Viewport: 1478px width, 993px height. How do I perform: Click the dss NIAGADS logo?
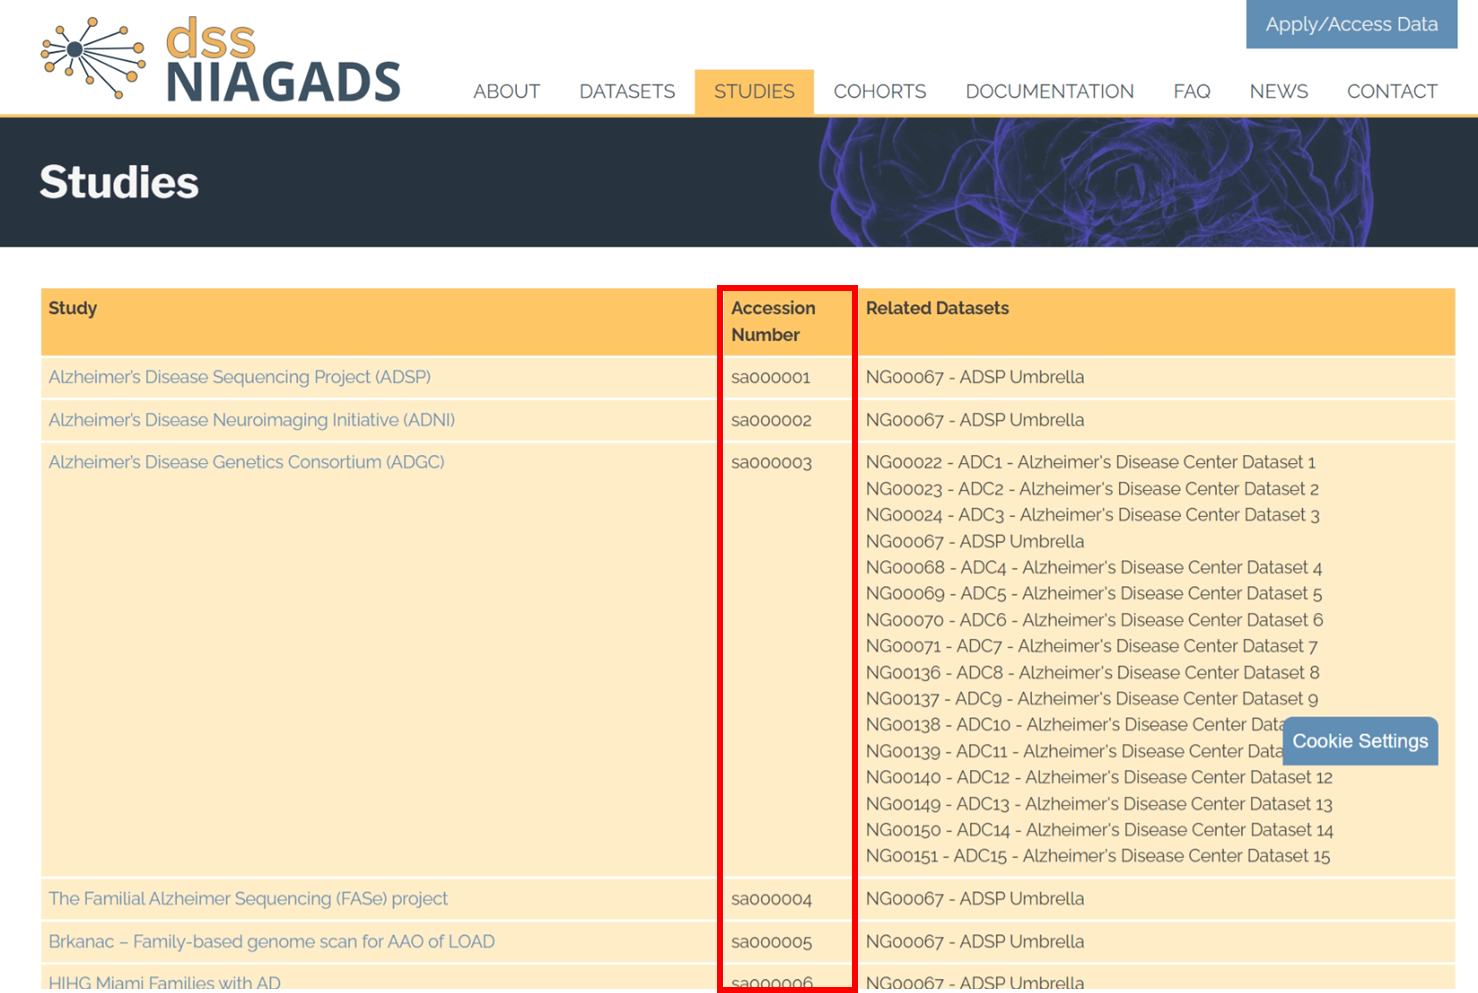click(x=220, y=62)
